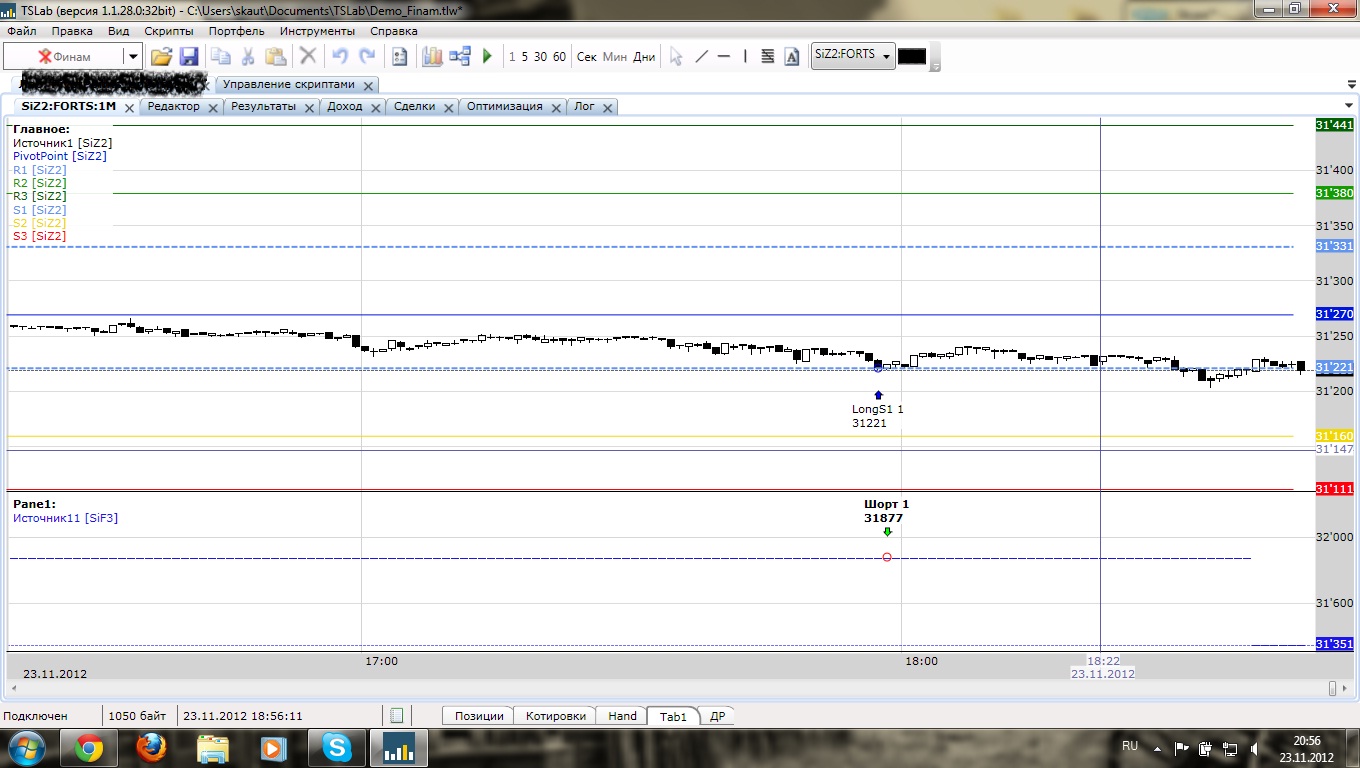Click the status bar notebook icon
1360x768 pixels.
[396, 716]
